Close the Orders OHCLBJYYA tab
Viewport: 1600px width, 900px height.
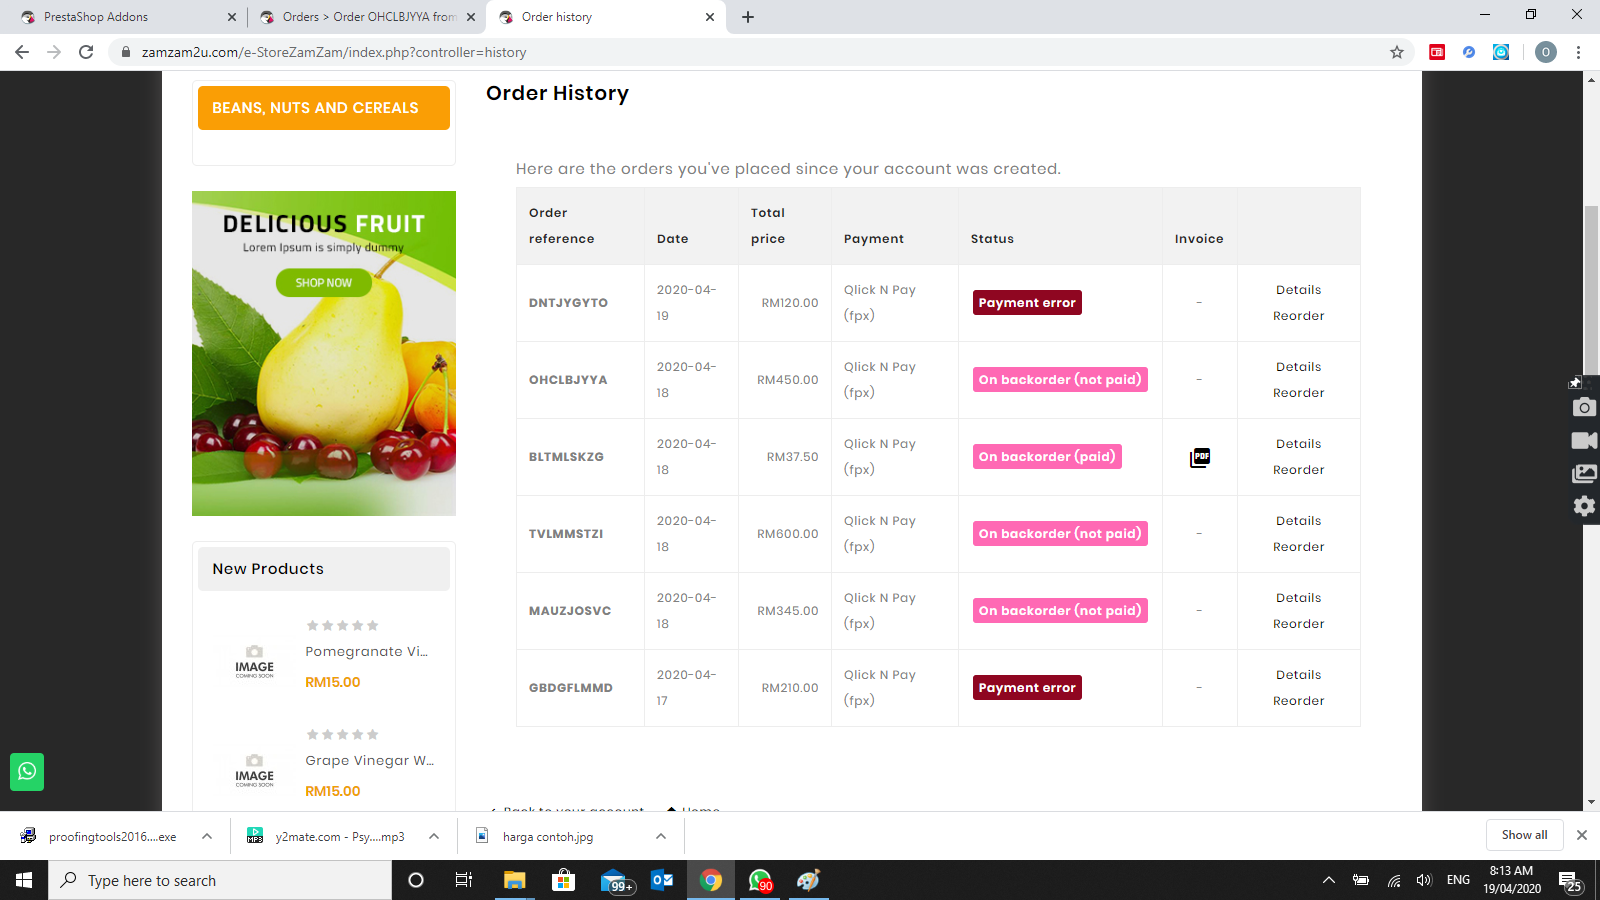471,17
